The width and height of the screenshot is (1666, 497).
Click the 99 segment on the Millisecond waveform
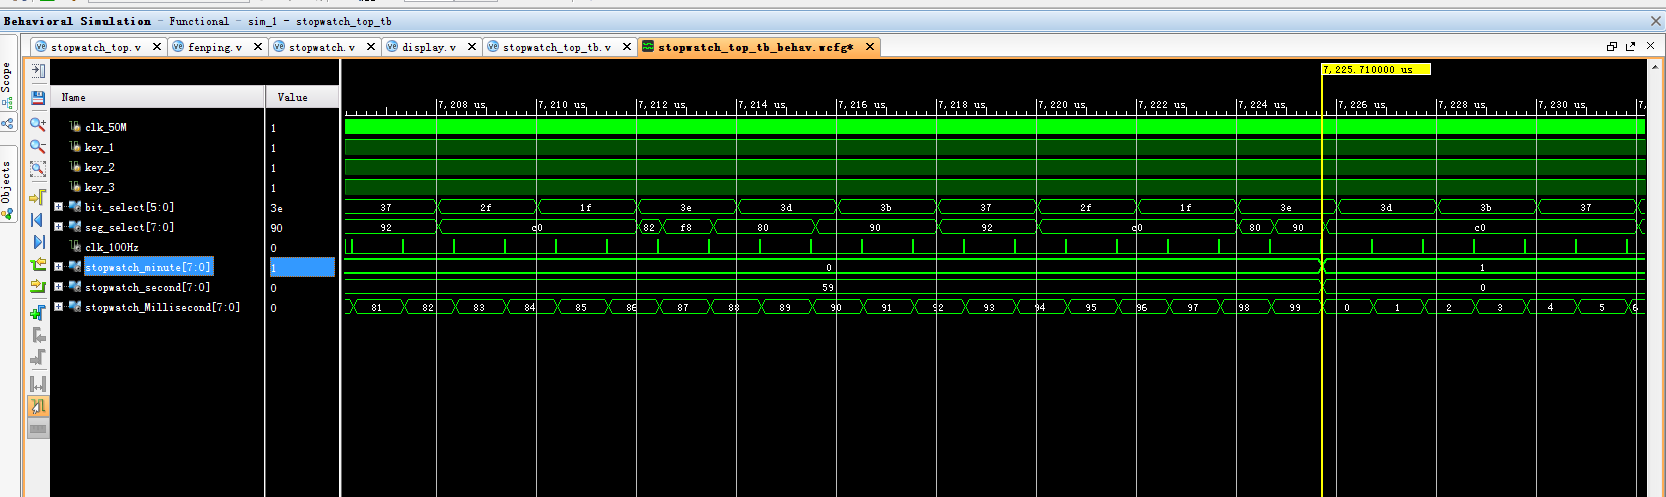pyautogui.click(x=1295, y=307)
